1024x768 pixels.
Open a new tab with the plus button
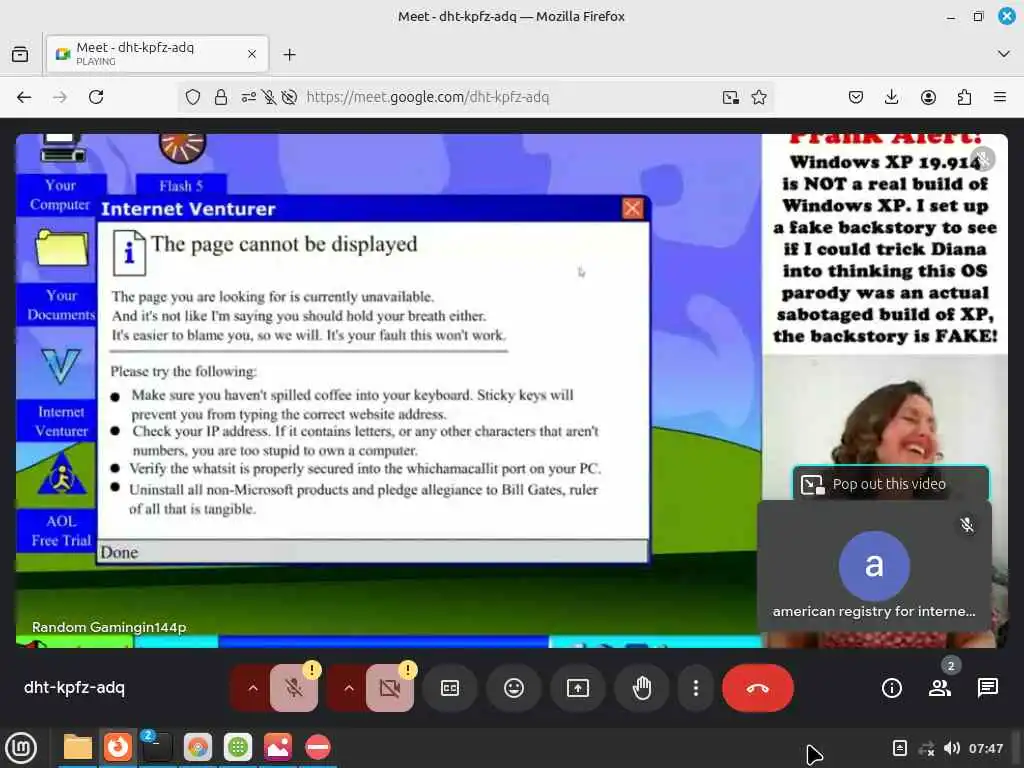(x=289, y=54)
